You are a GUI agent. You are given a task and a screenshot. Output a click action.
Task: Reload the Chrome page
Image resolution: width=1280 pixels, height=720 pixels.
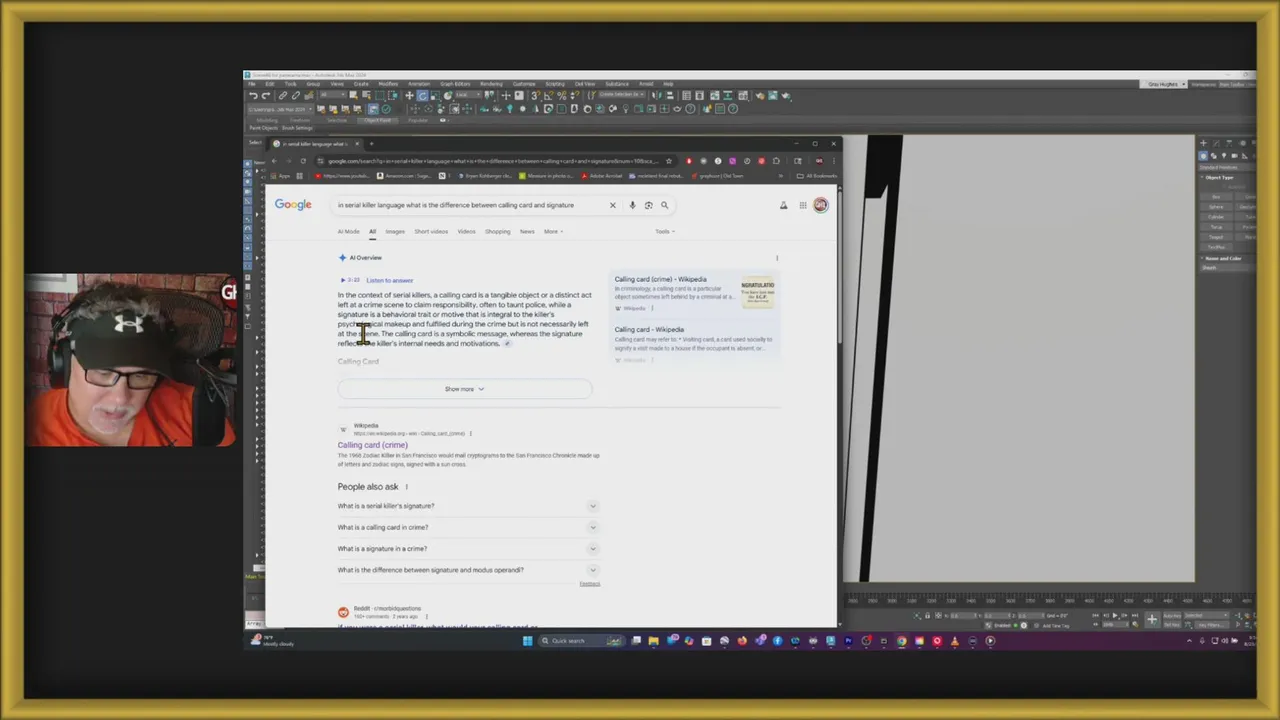coord(303,160)
